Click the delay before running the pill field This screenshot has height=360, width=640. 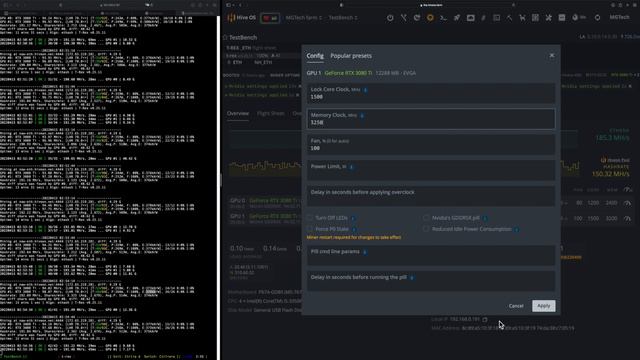(431, 281)
